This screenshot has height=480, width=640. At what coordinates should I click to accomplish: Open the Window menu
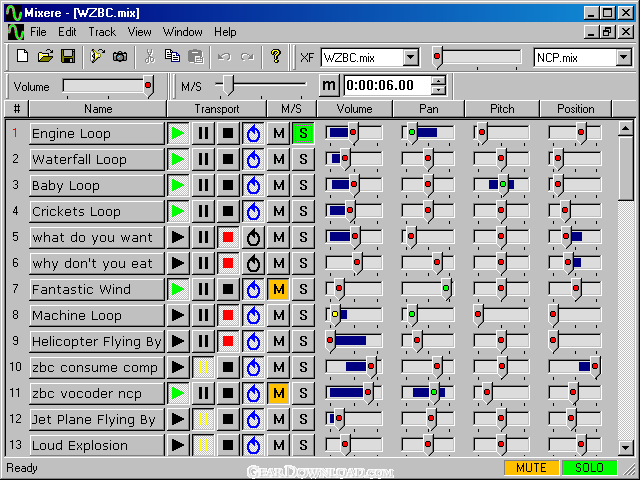point(183,32)
